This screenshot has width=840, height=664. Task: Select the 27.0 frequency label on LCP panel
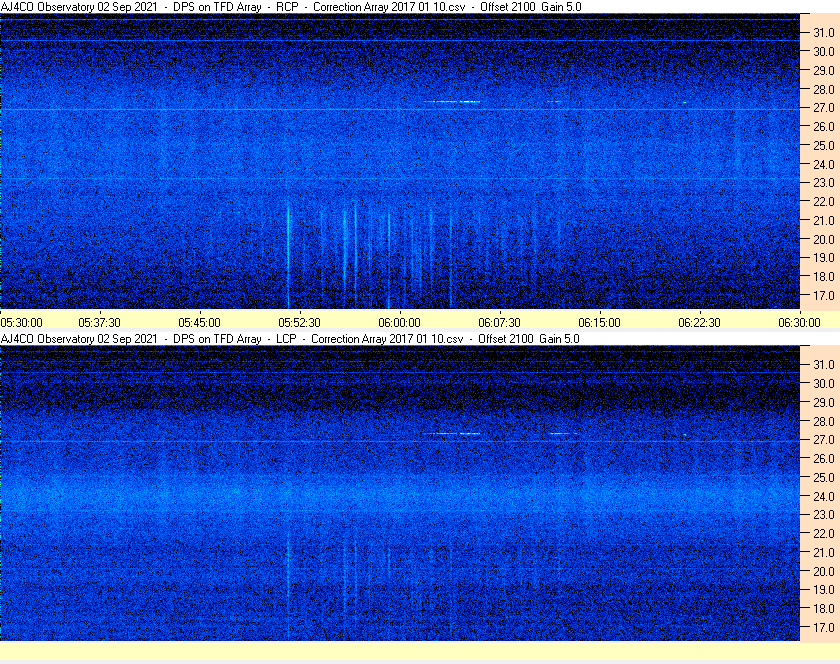pyautogui.click(x=824, y=439)
